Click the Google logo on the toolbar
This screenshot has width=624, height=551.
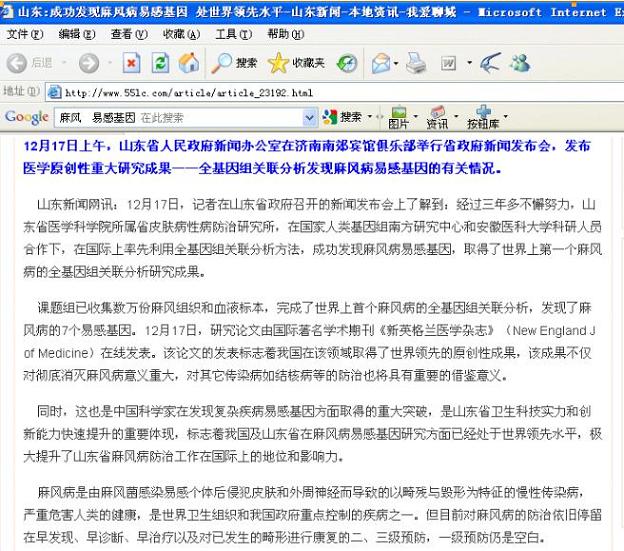click(x=27, y=117)
